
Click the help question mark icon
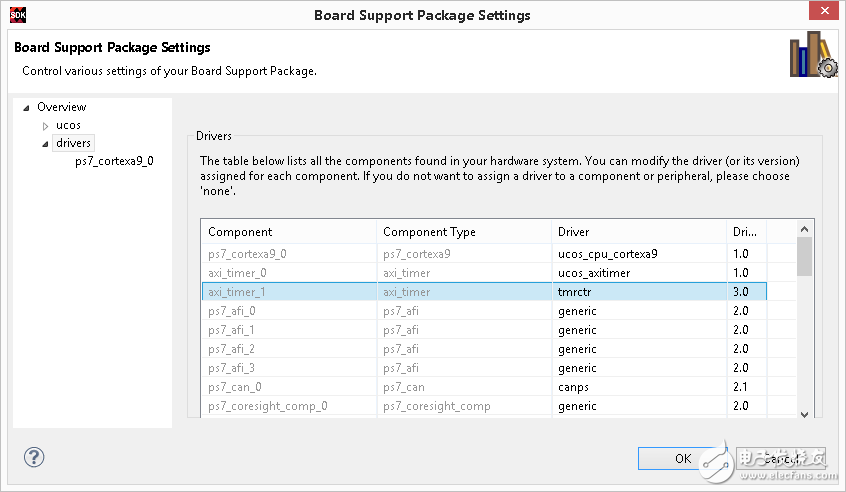pos(34,458)
